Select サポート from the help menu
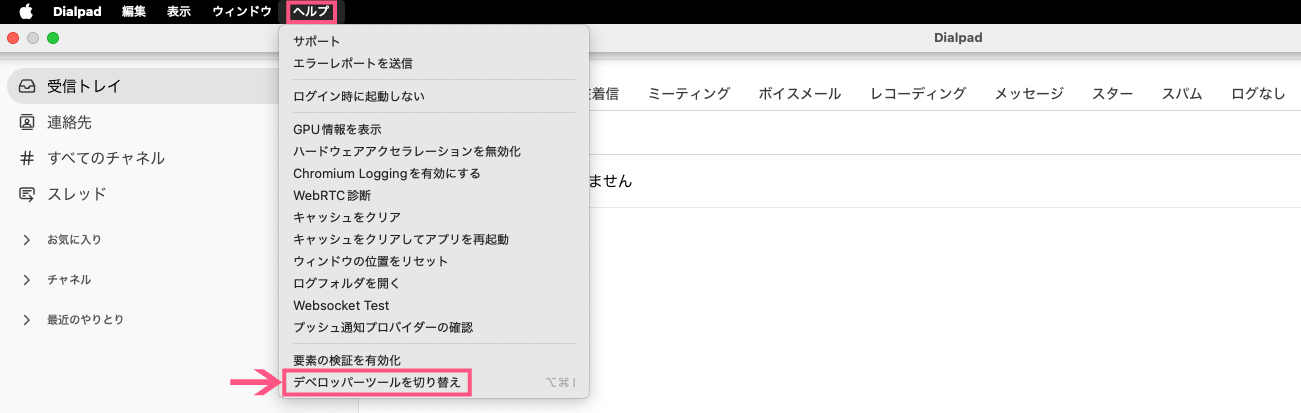1301x413 pixels. pos(434,42)
